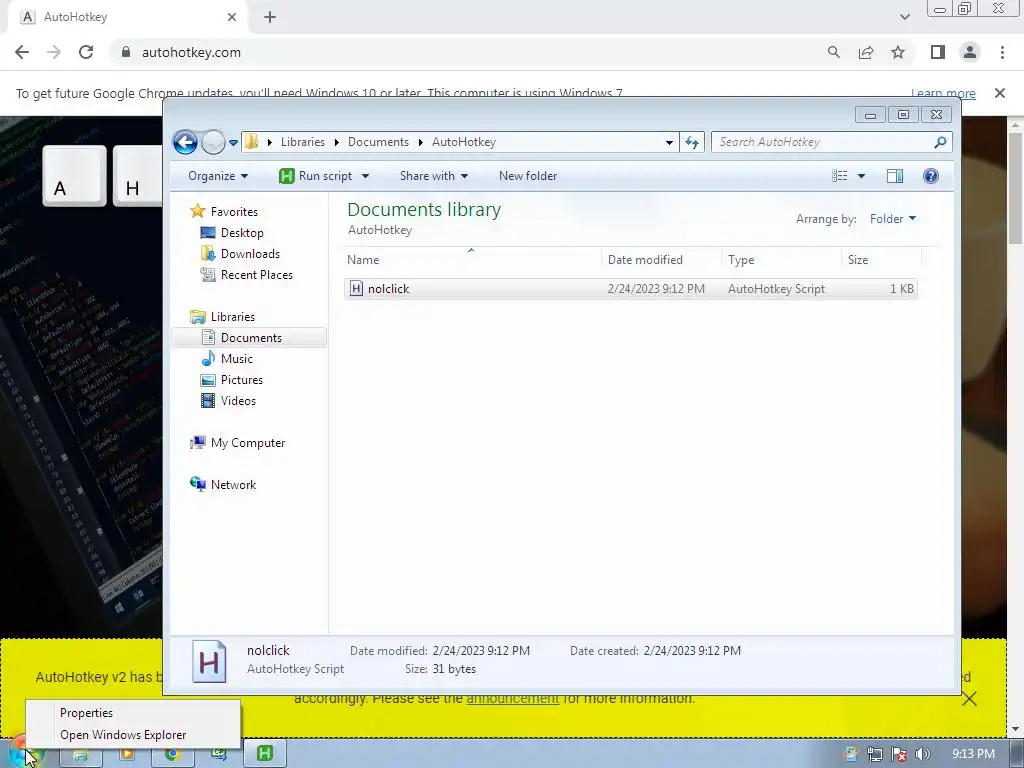The image size is (1024, 768).
Task: Open My Computer in navigation pane
Action: 248,443
